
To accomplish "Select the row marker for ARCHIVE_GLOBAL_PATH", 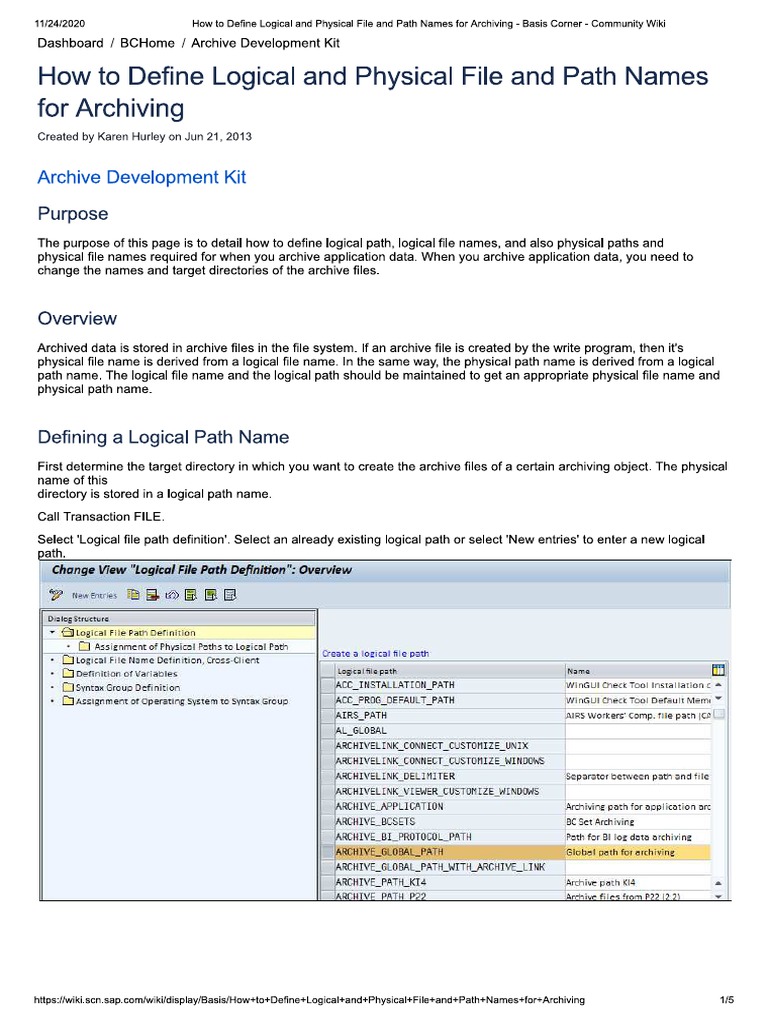I will coord(327,852).
